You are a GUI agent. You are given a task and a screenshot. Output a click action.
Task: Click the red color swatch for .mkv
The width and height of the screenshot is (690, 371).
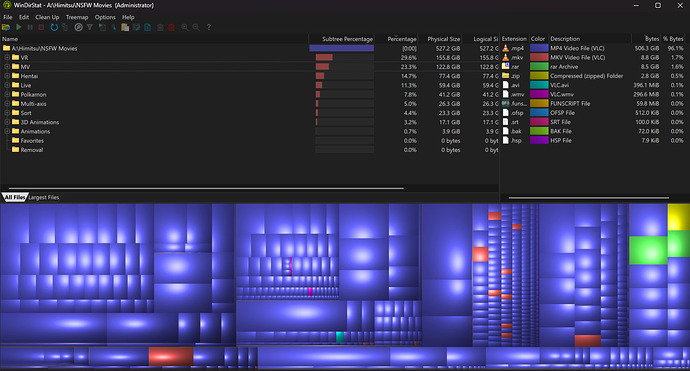(x=539, y=57)
